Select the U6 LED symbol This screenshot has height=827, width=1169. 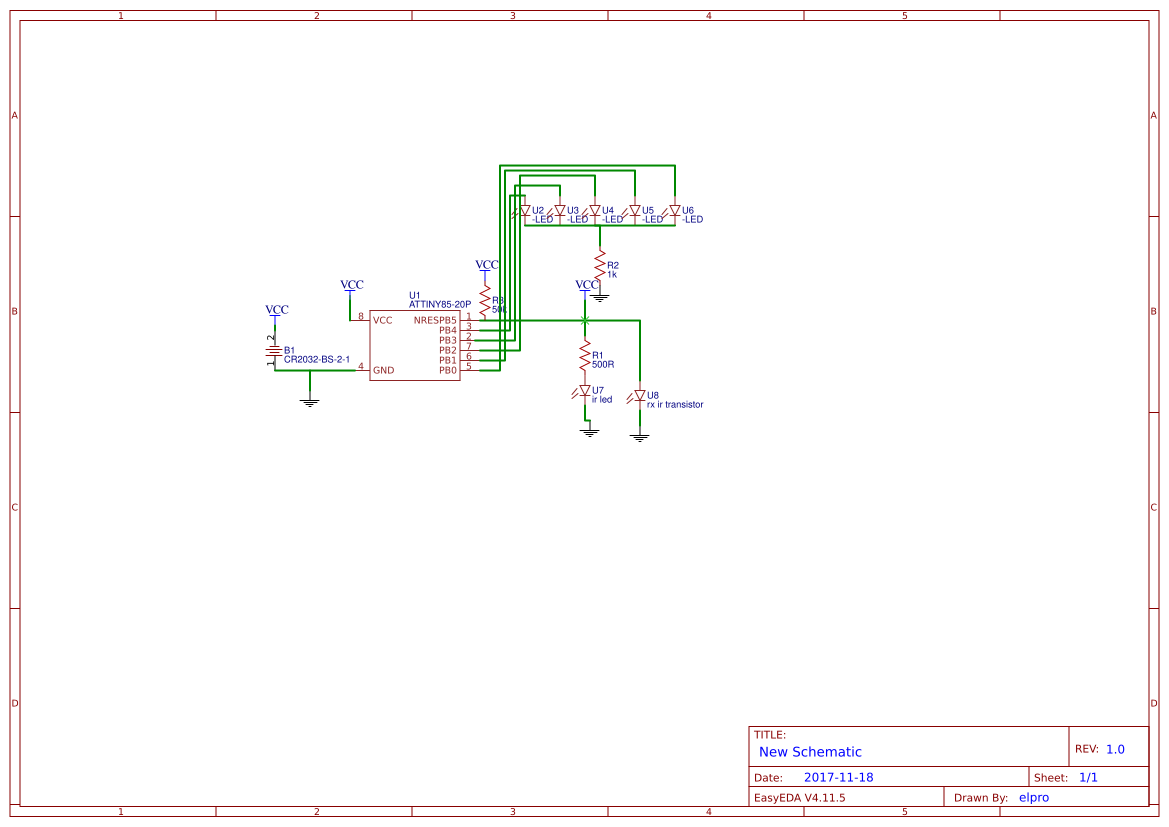(675, 210)
